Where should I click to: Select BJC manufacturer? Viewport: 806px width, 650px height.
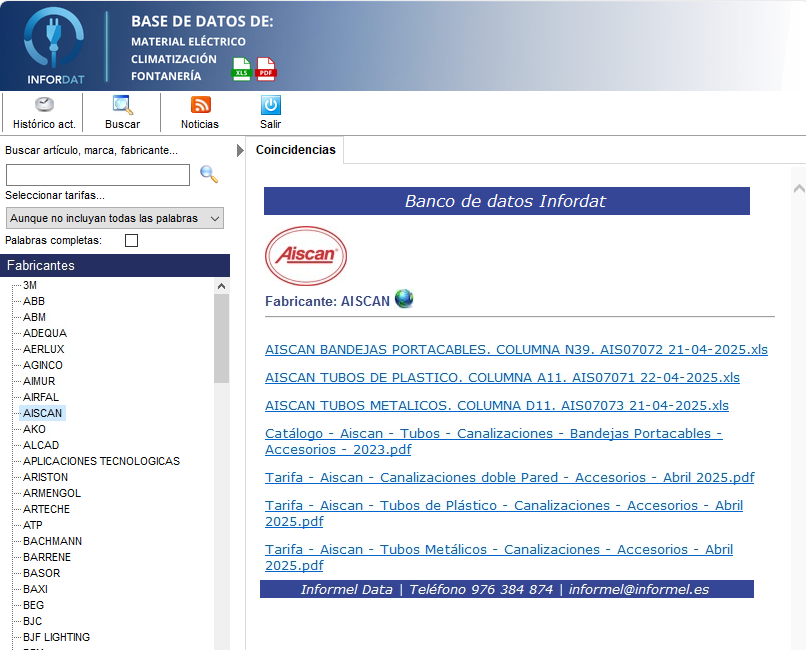(x=32, y=621)
